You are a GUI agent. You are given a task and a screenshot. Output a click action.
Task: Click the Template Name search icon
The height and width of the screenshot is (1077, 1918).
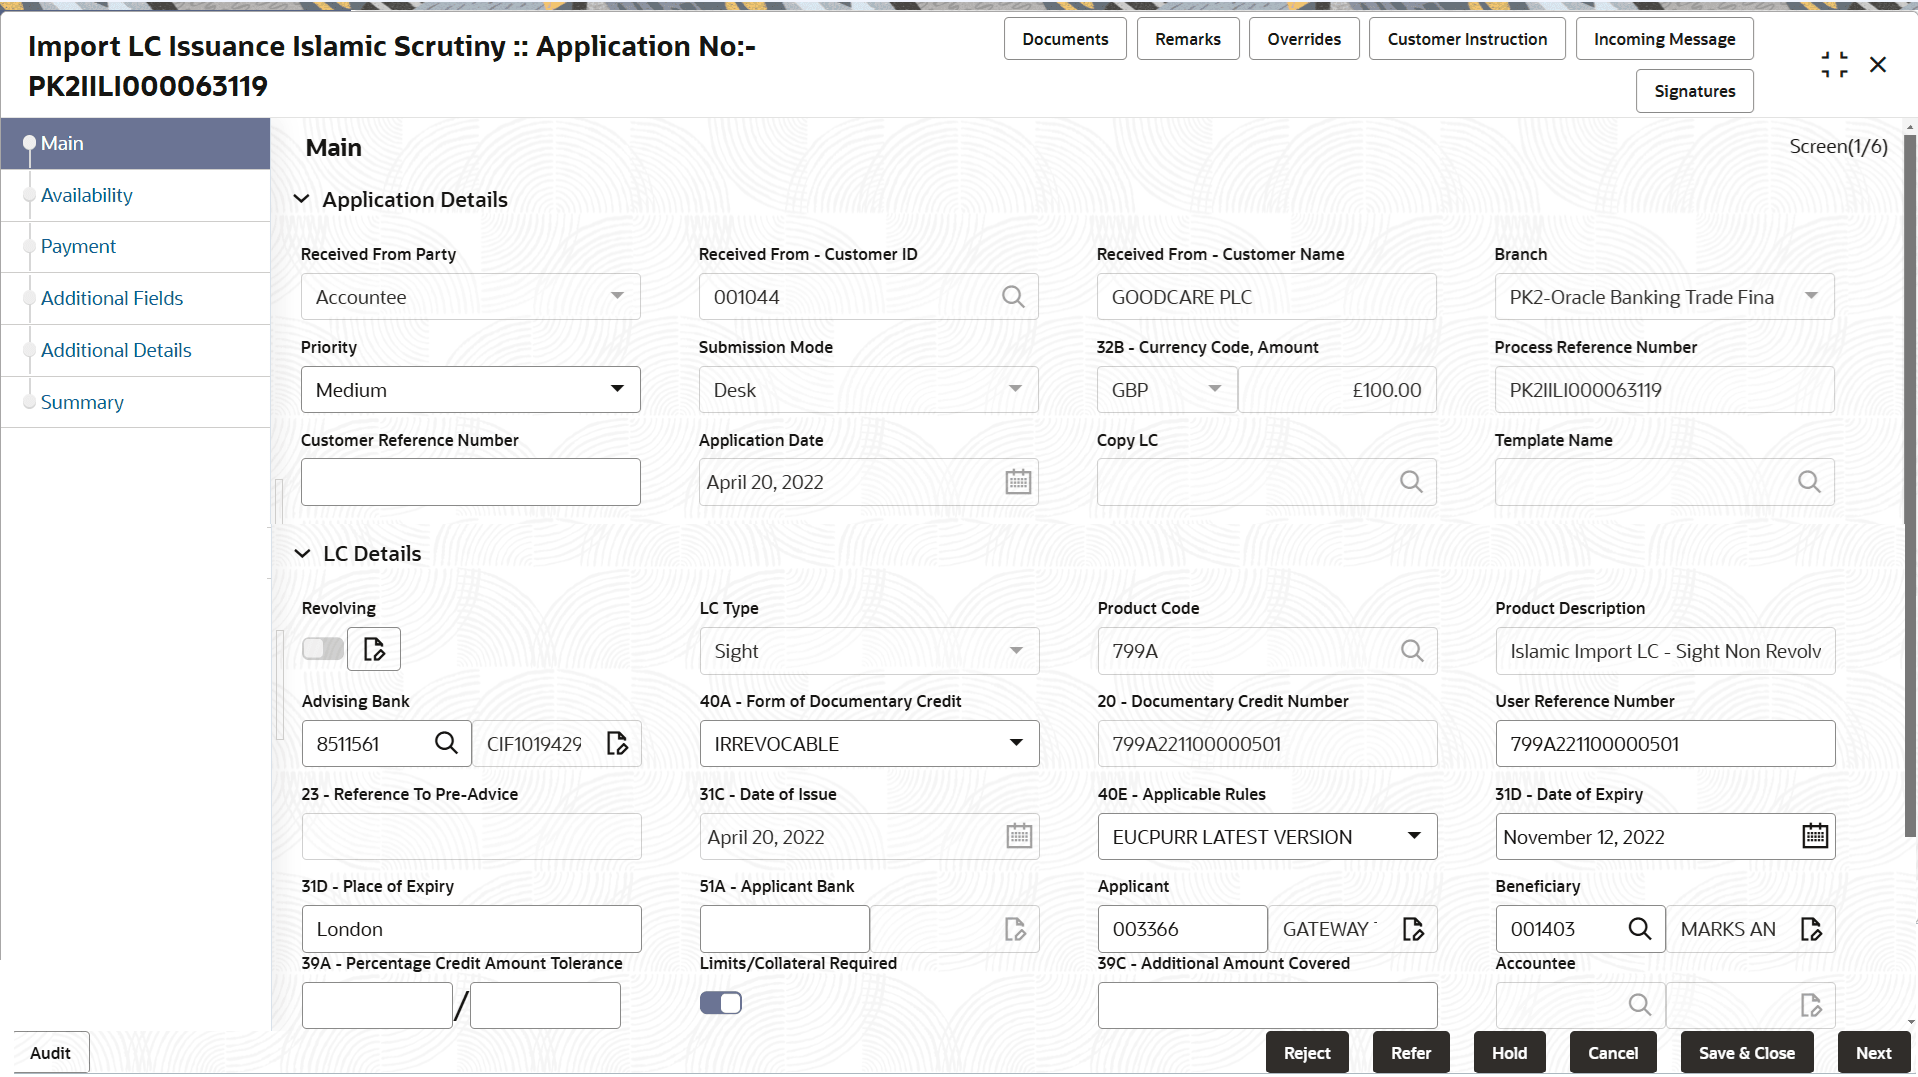1809,482
